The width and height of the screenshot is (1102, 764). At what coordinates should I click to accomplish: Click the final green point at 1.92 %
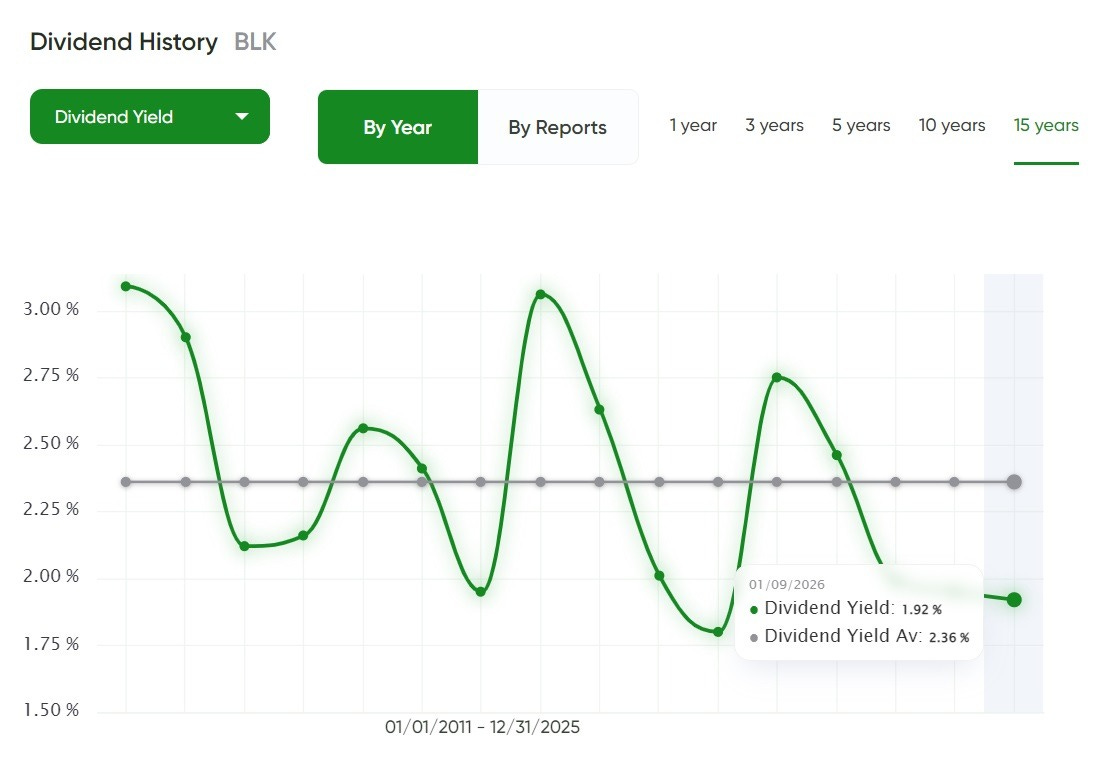tap(1013, 600)
